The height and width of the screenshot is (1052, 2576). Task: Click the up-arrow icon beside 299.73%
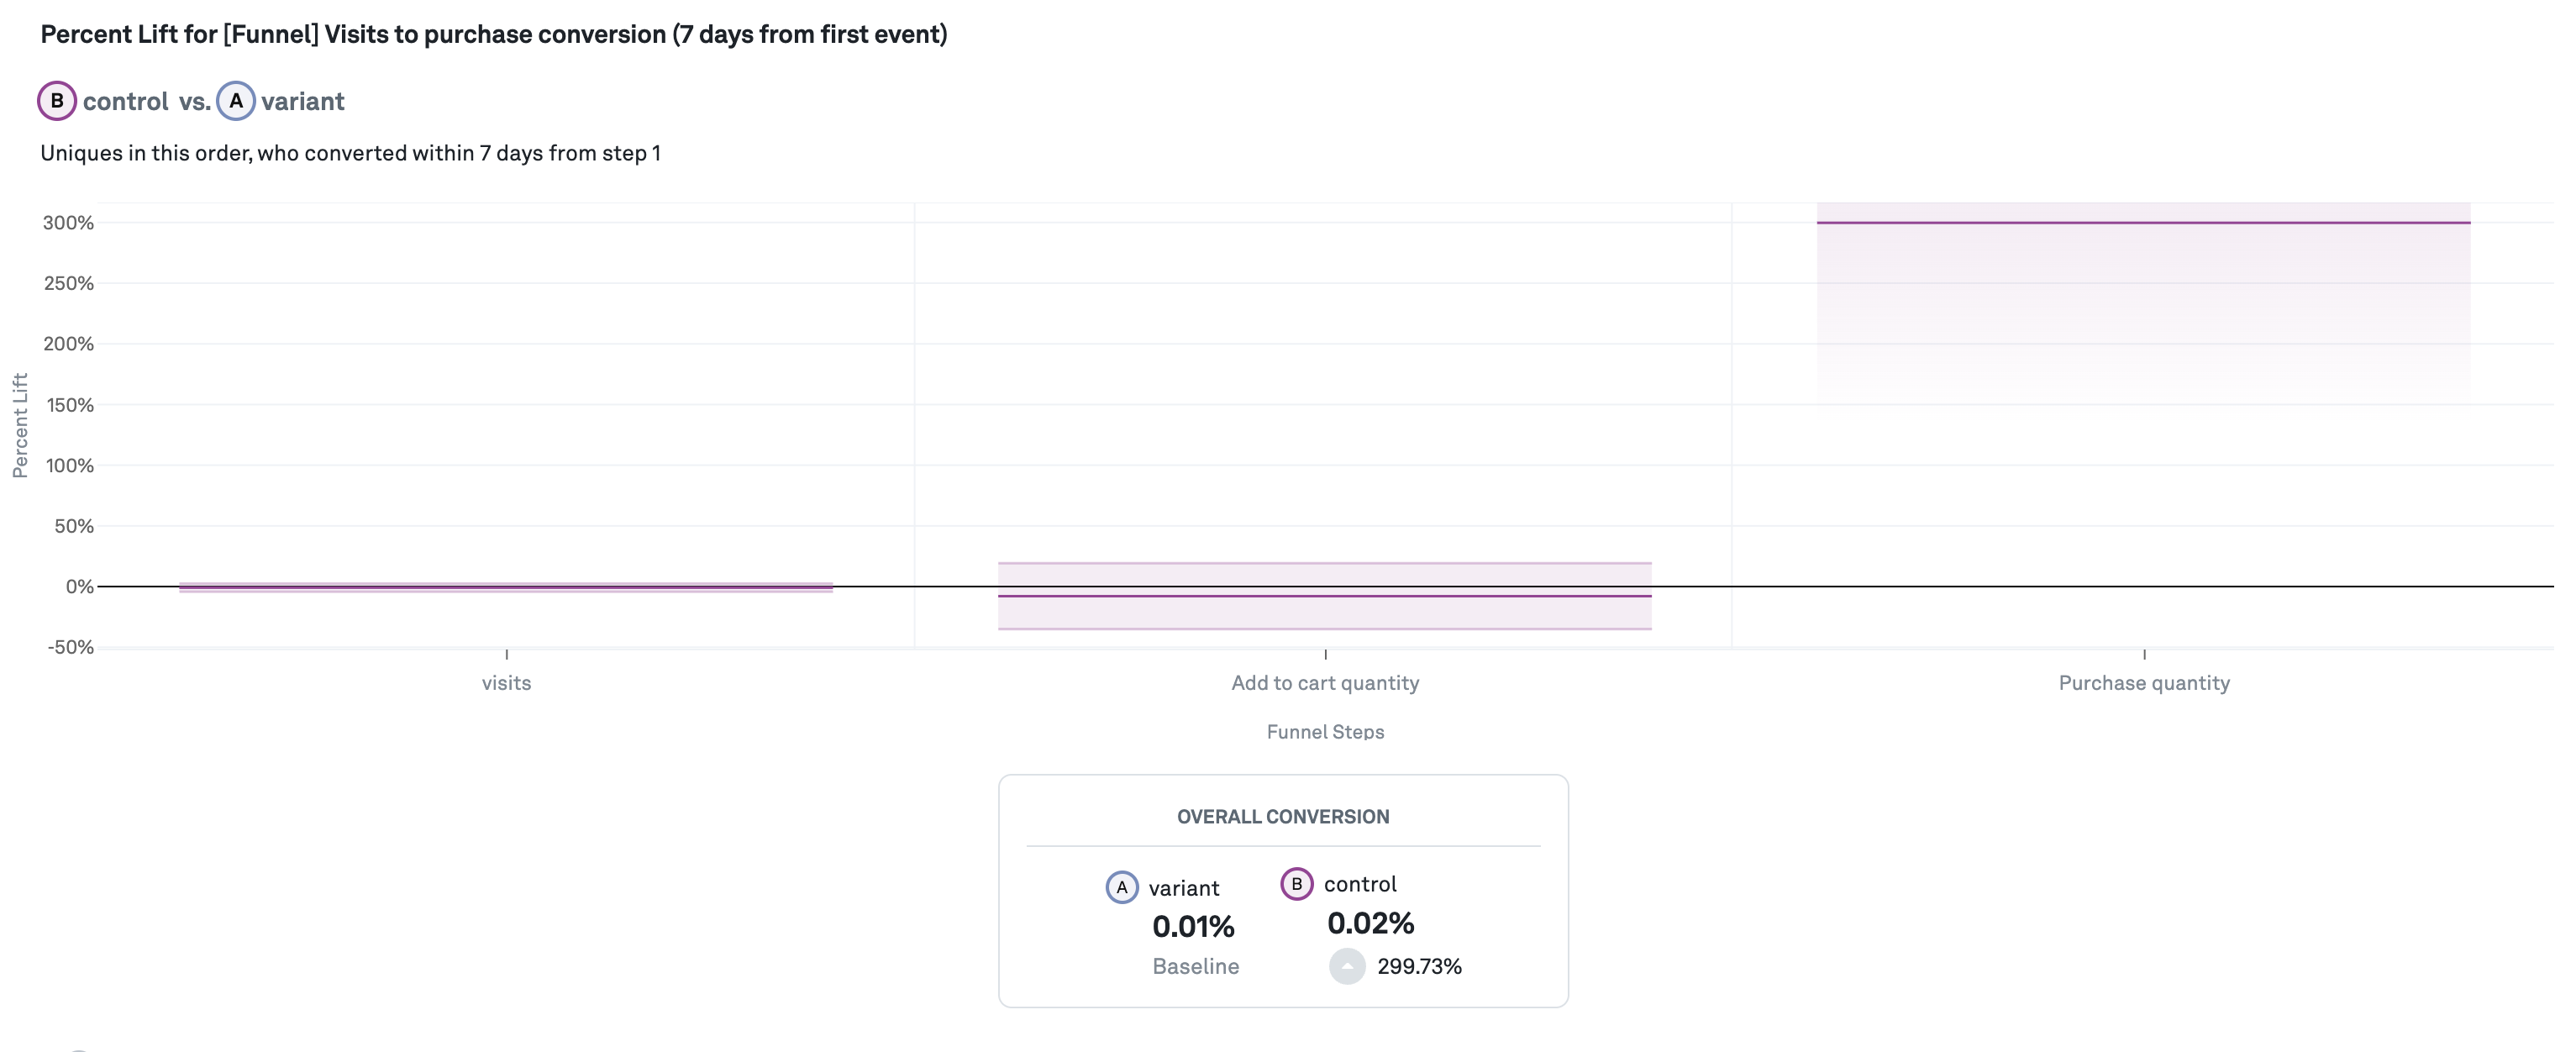1347,966
